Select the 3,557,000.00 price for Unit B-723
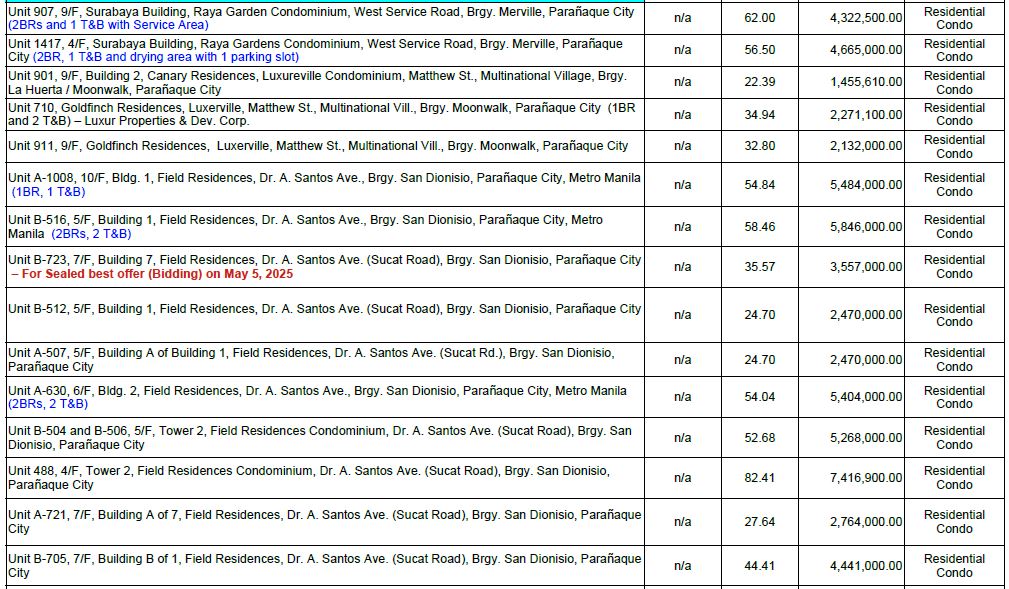The image size is (1009, 589). point(865,267)
